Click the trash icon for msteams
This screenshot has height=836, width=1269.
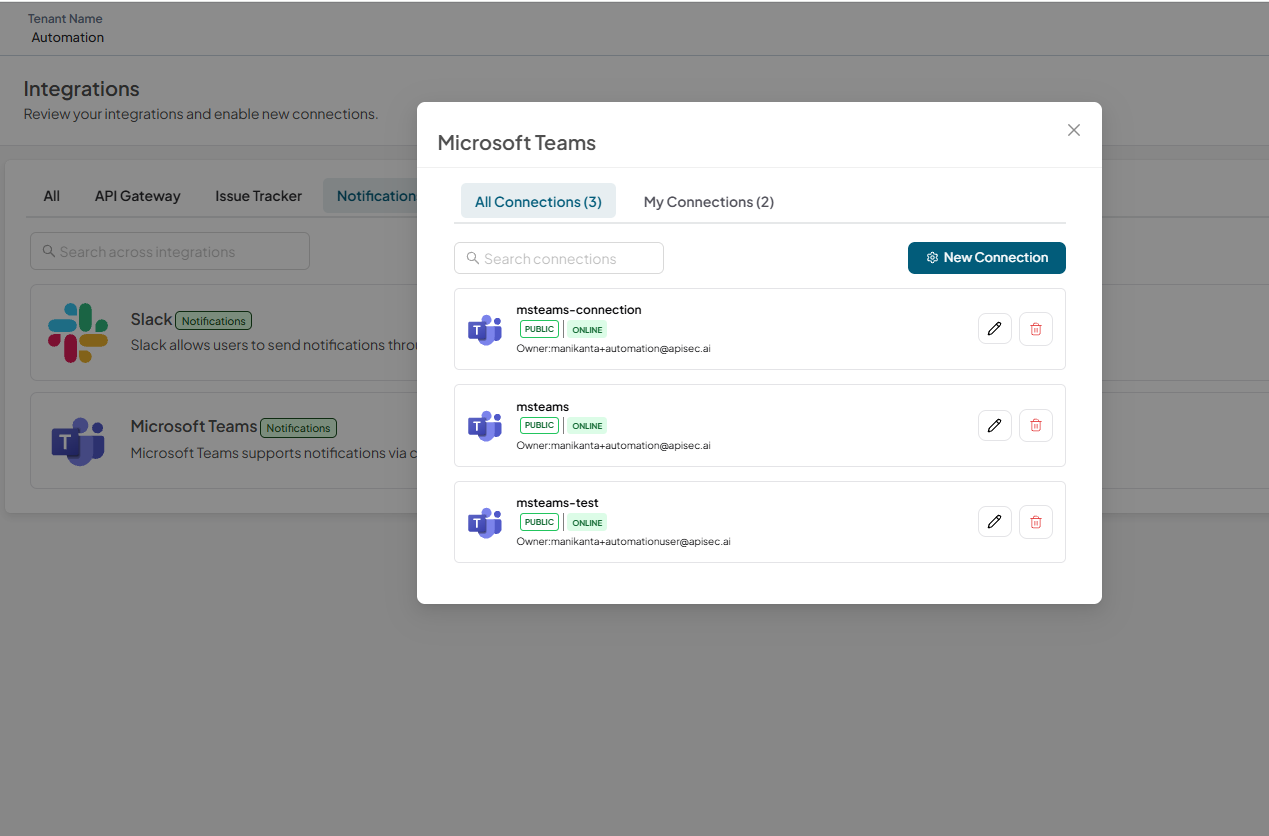pos(1035,425)
